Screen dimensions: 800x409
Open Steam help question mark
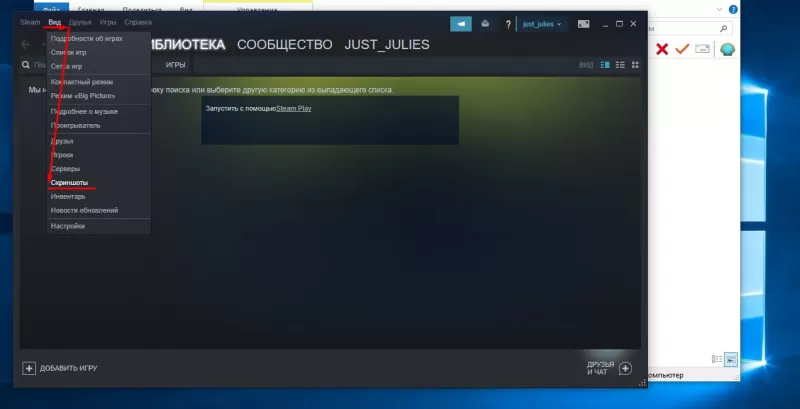pyautogui.click(x=508, y=24)
